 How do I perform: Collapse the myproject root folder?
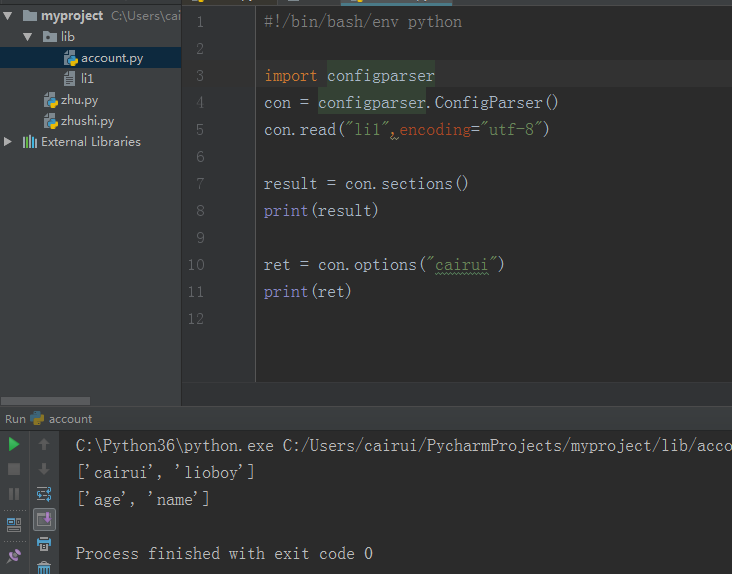(x=8, y=16)
